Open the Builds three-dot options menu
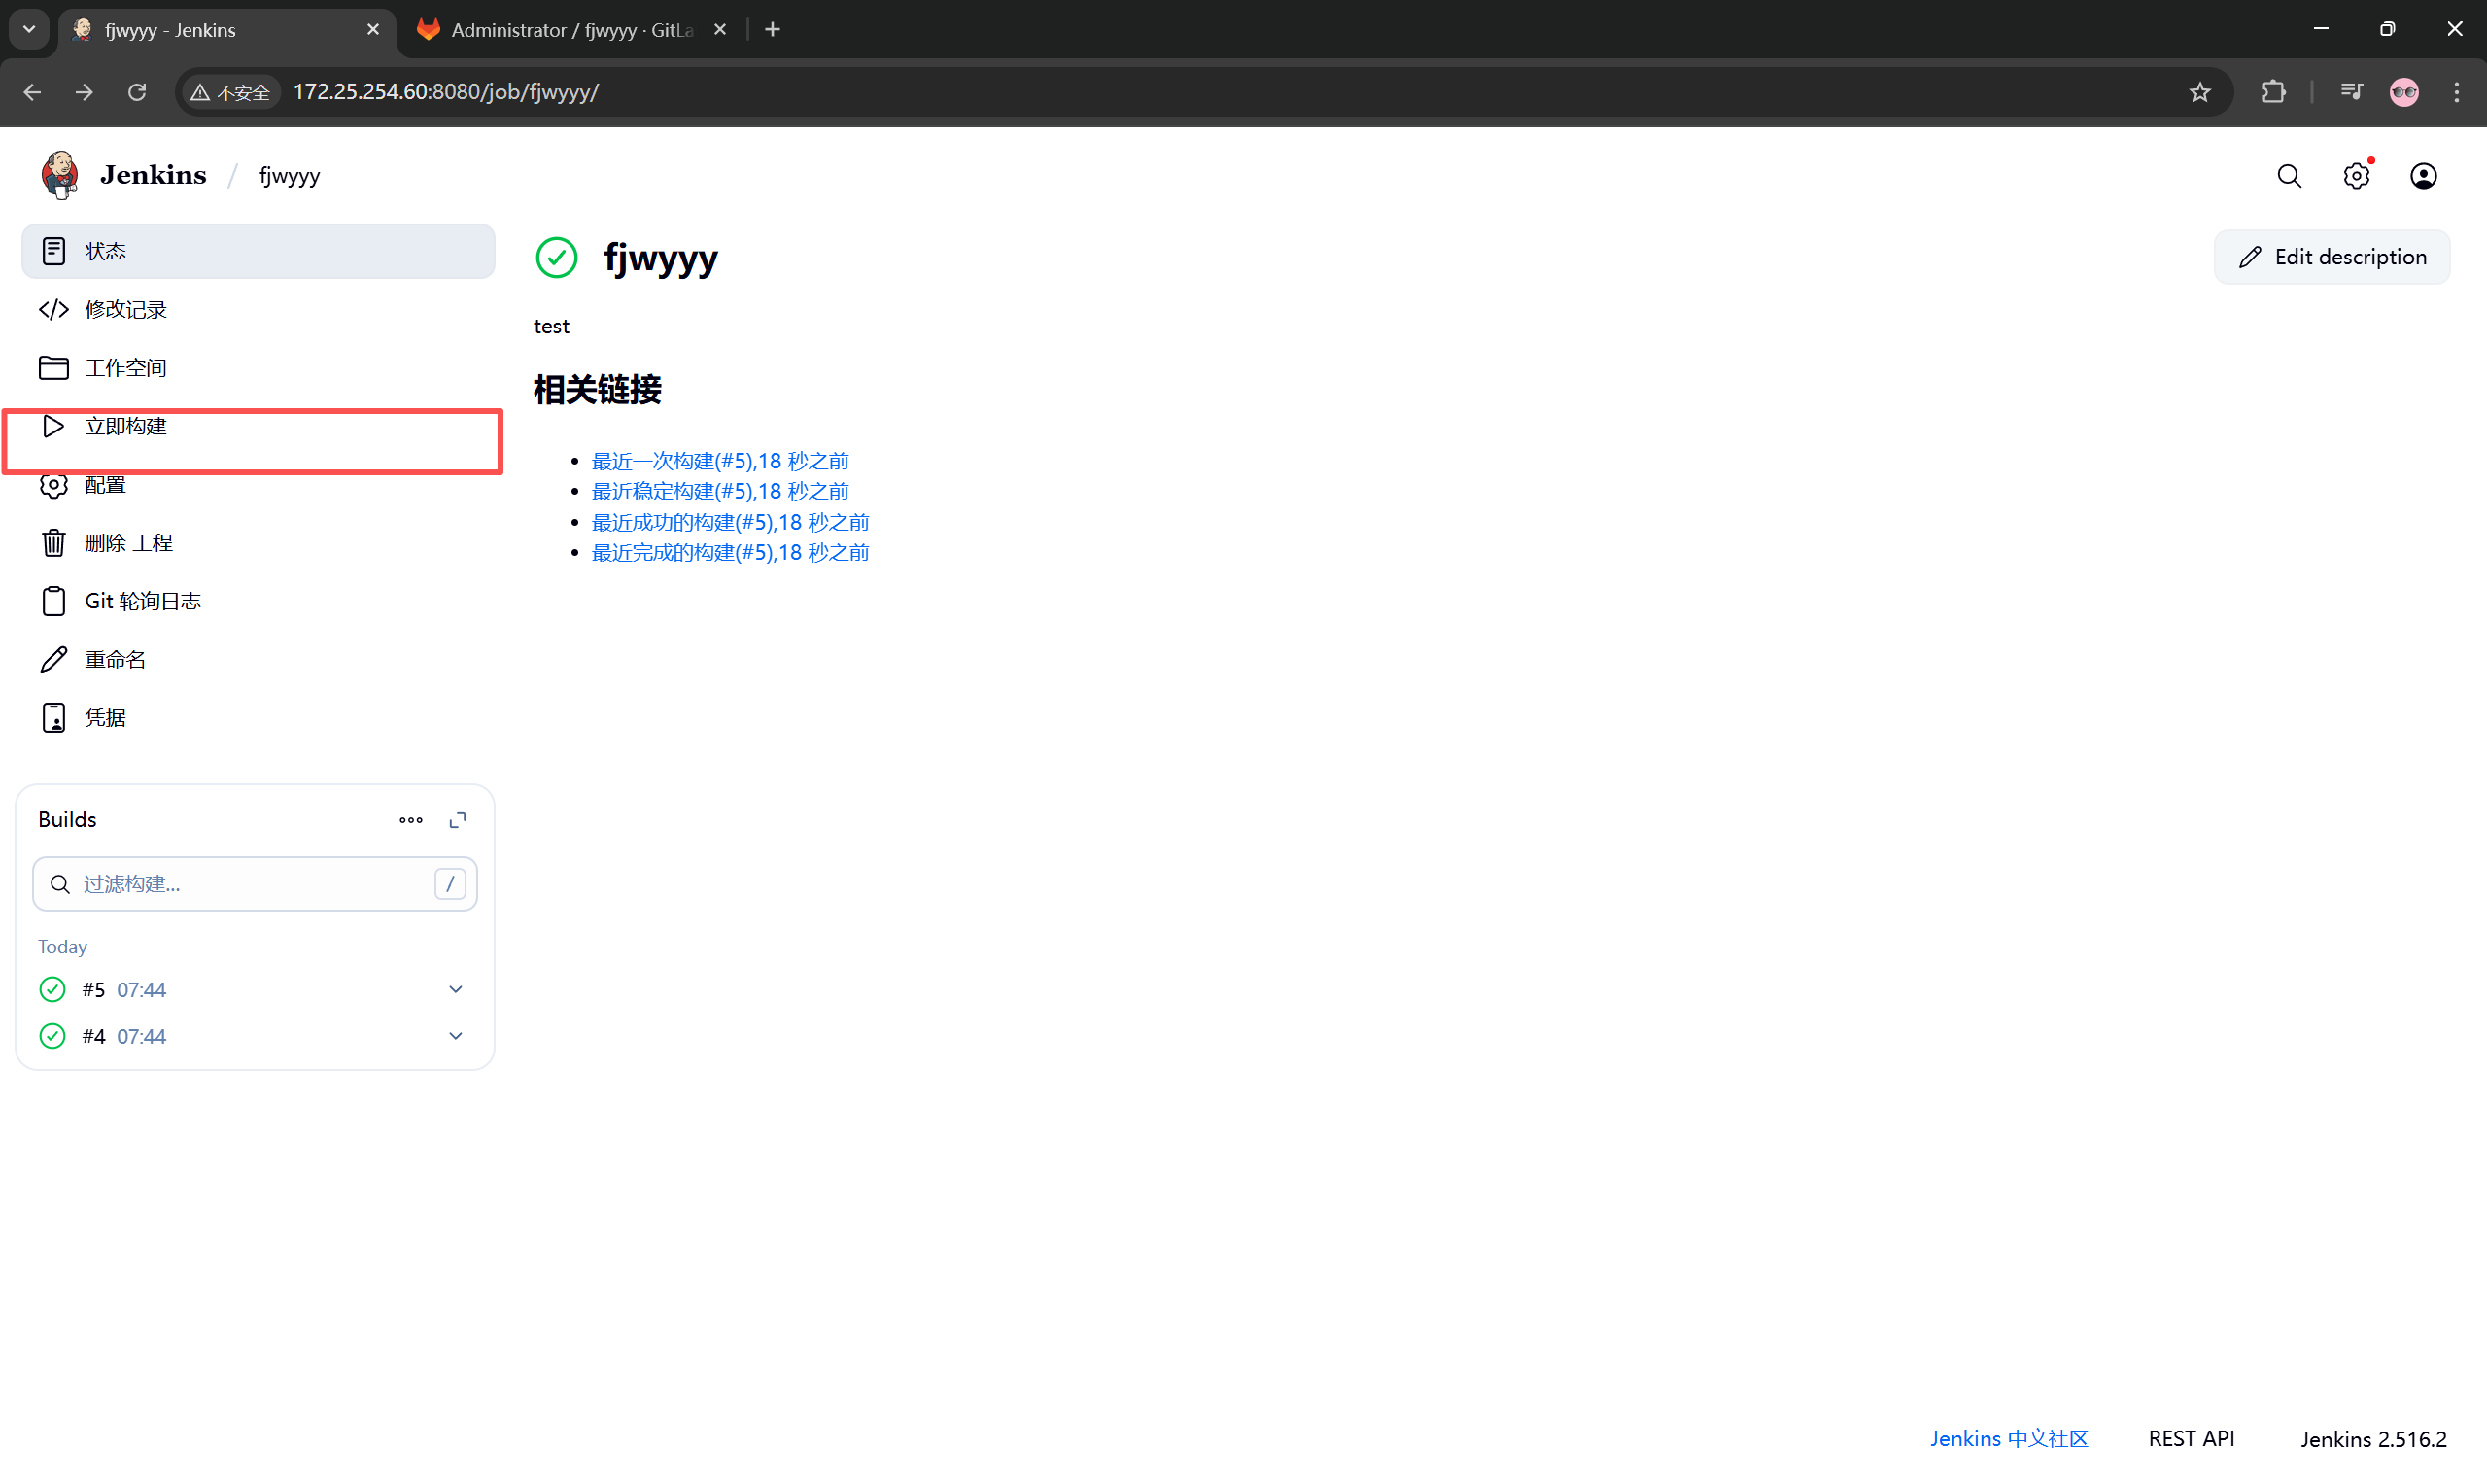 point(411,820)
